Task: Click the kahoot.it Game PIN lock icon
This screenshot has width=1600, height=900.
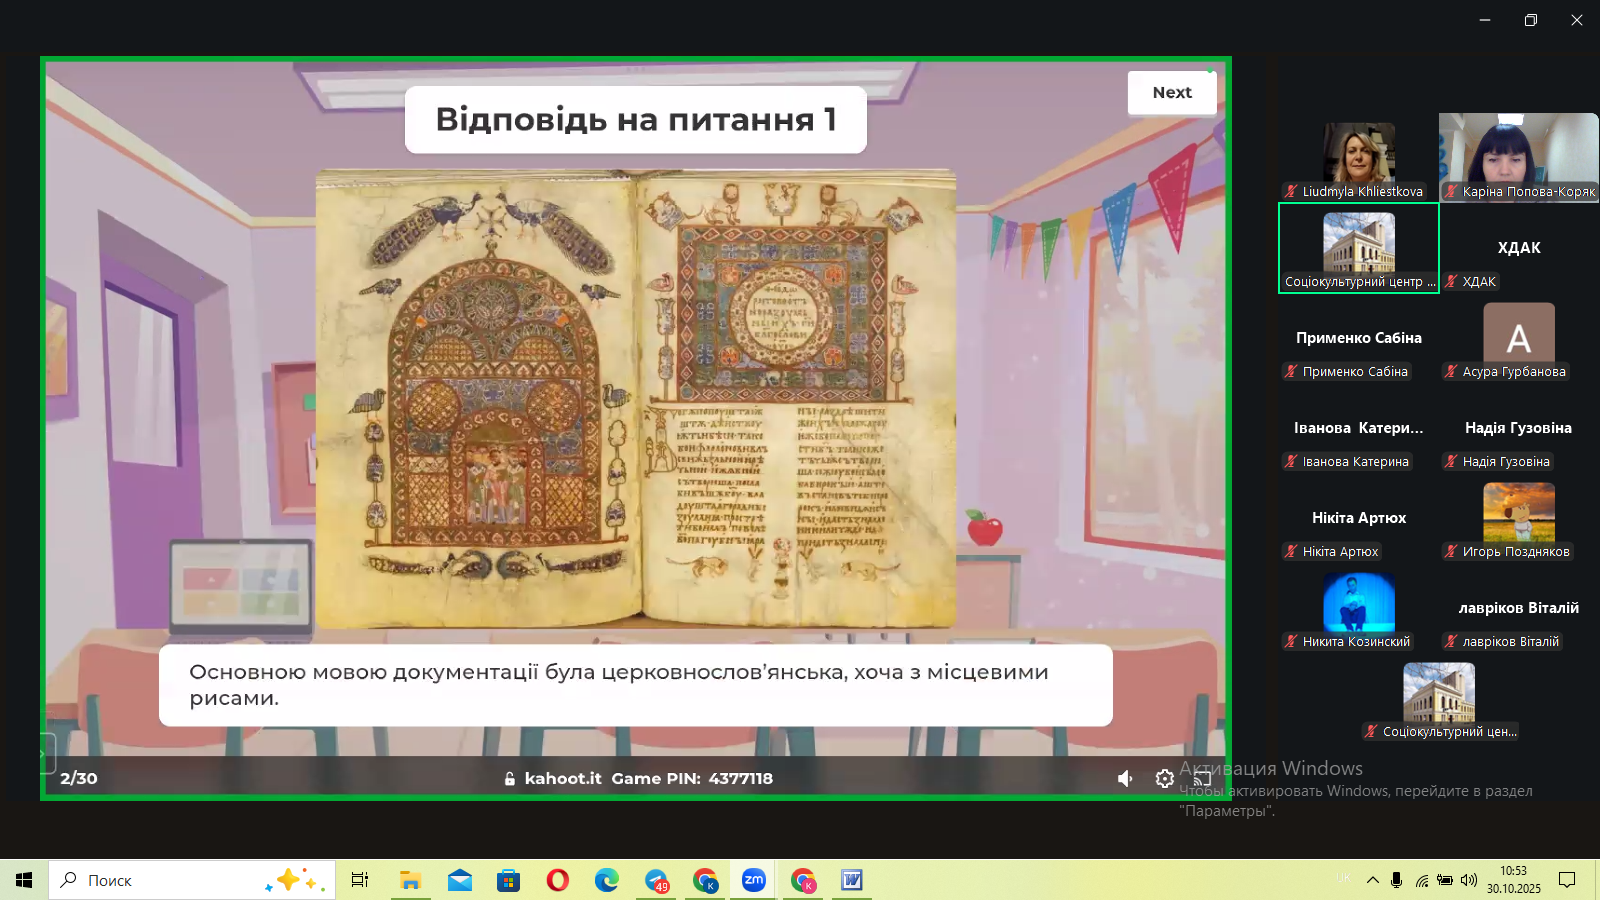Action: click(x=509, y=779)
